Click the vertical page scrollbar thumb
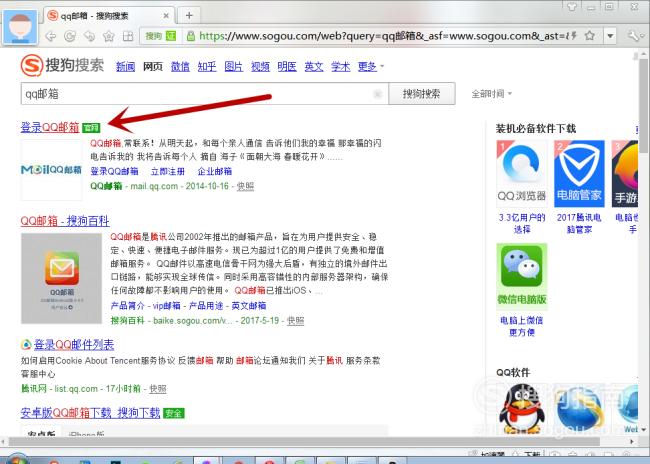 644,104
